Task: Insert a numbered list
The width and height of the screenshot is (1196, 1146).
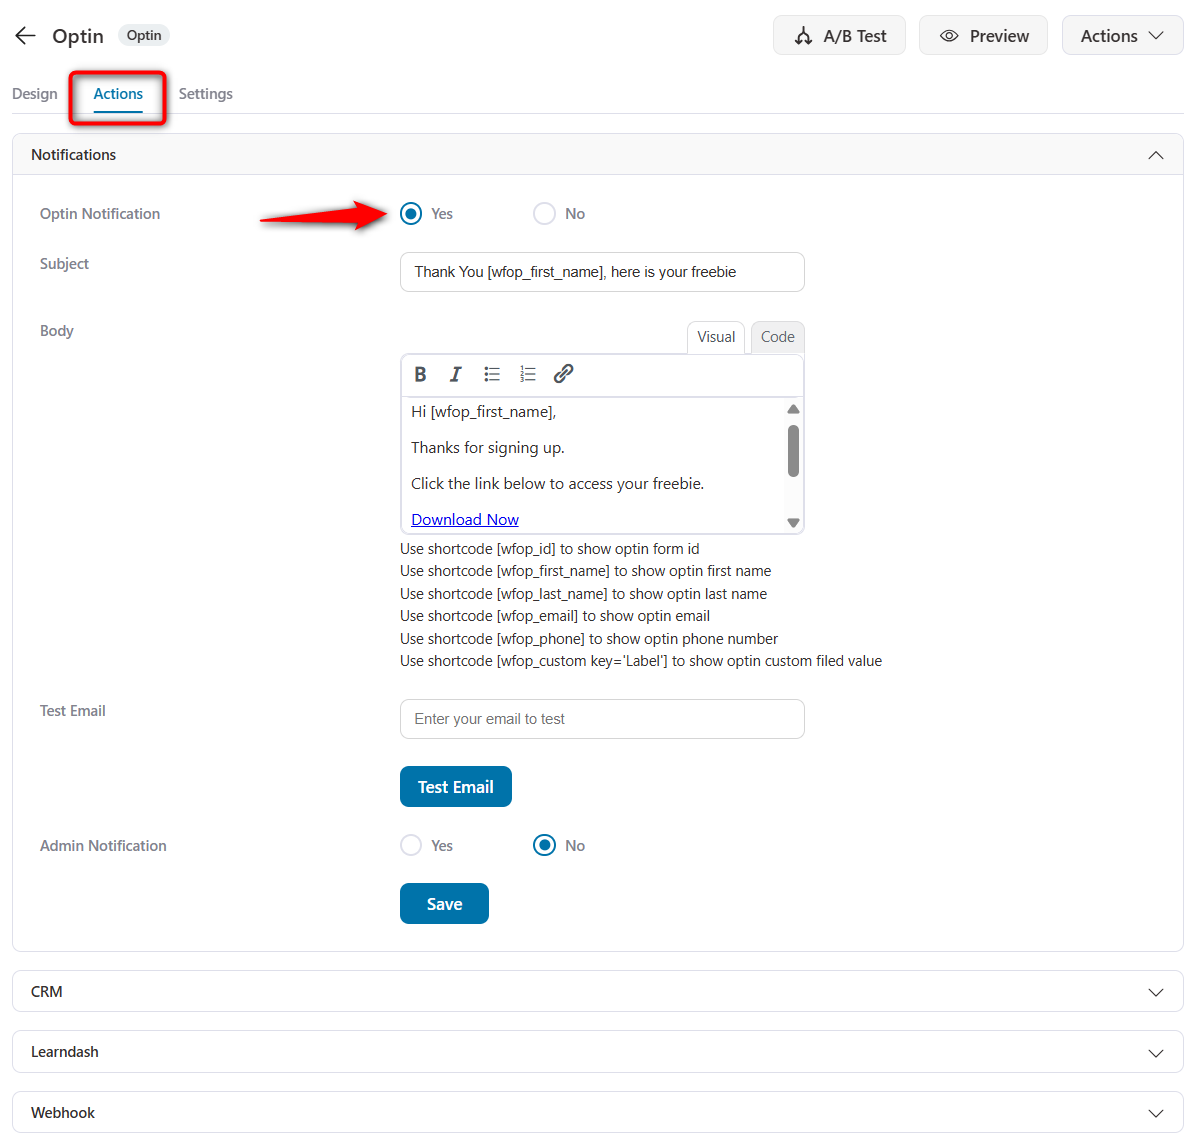Action: coord(527,374)
